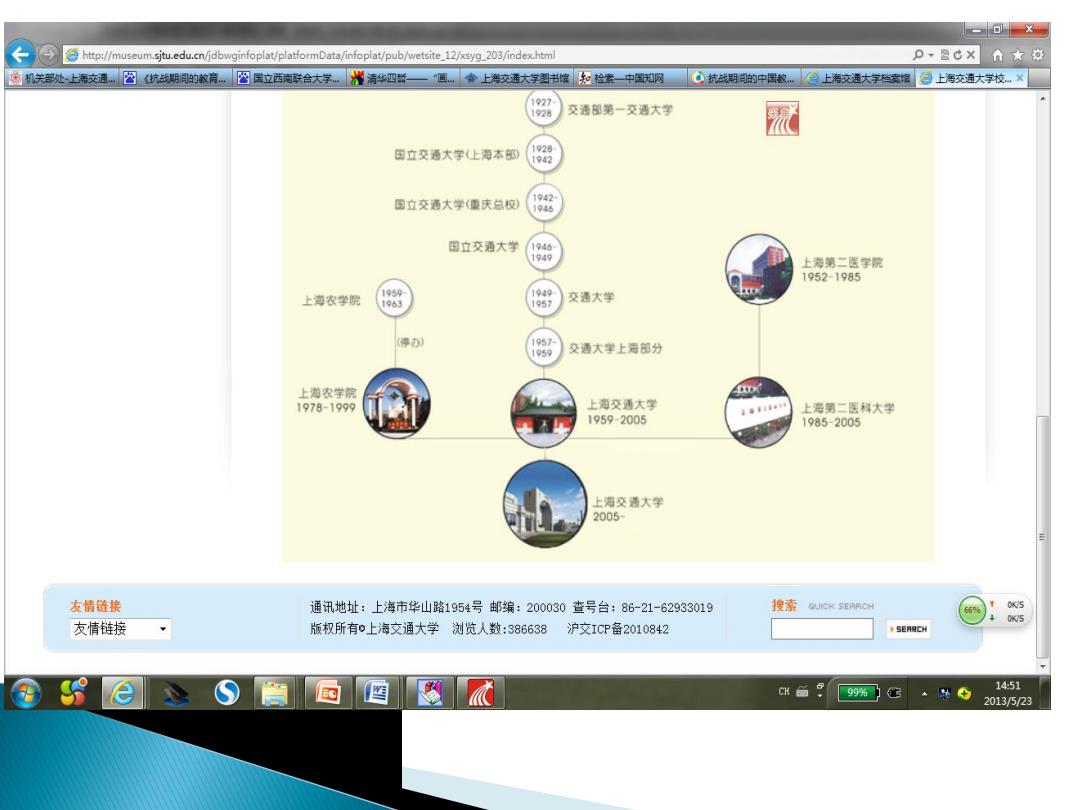Viewport: 1080px width, 810px height.
Task: Click the green 66% speed widget
Action: click(973, 610)
